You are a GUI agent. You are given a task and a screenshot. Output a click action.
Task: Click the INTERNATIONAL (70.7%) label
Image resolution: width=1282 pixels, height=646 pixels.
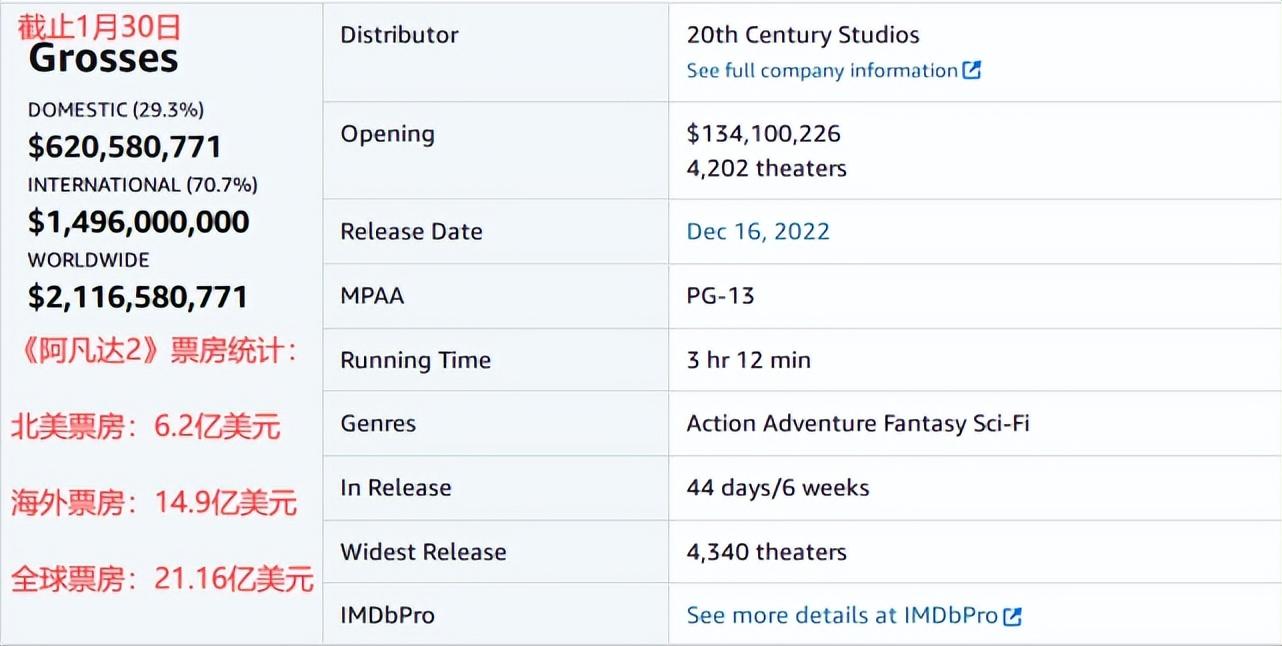pos(143,185)
